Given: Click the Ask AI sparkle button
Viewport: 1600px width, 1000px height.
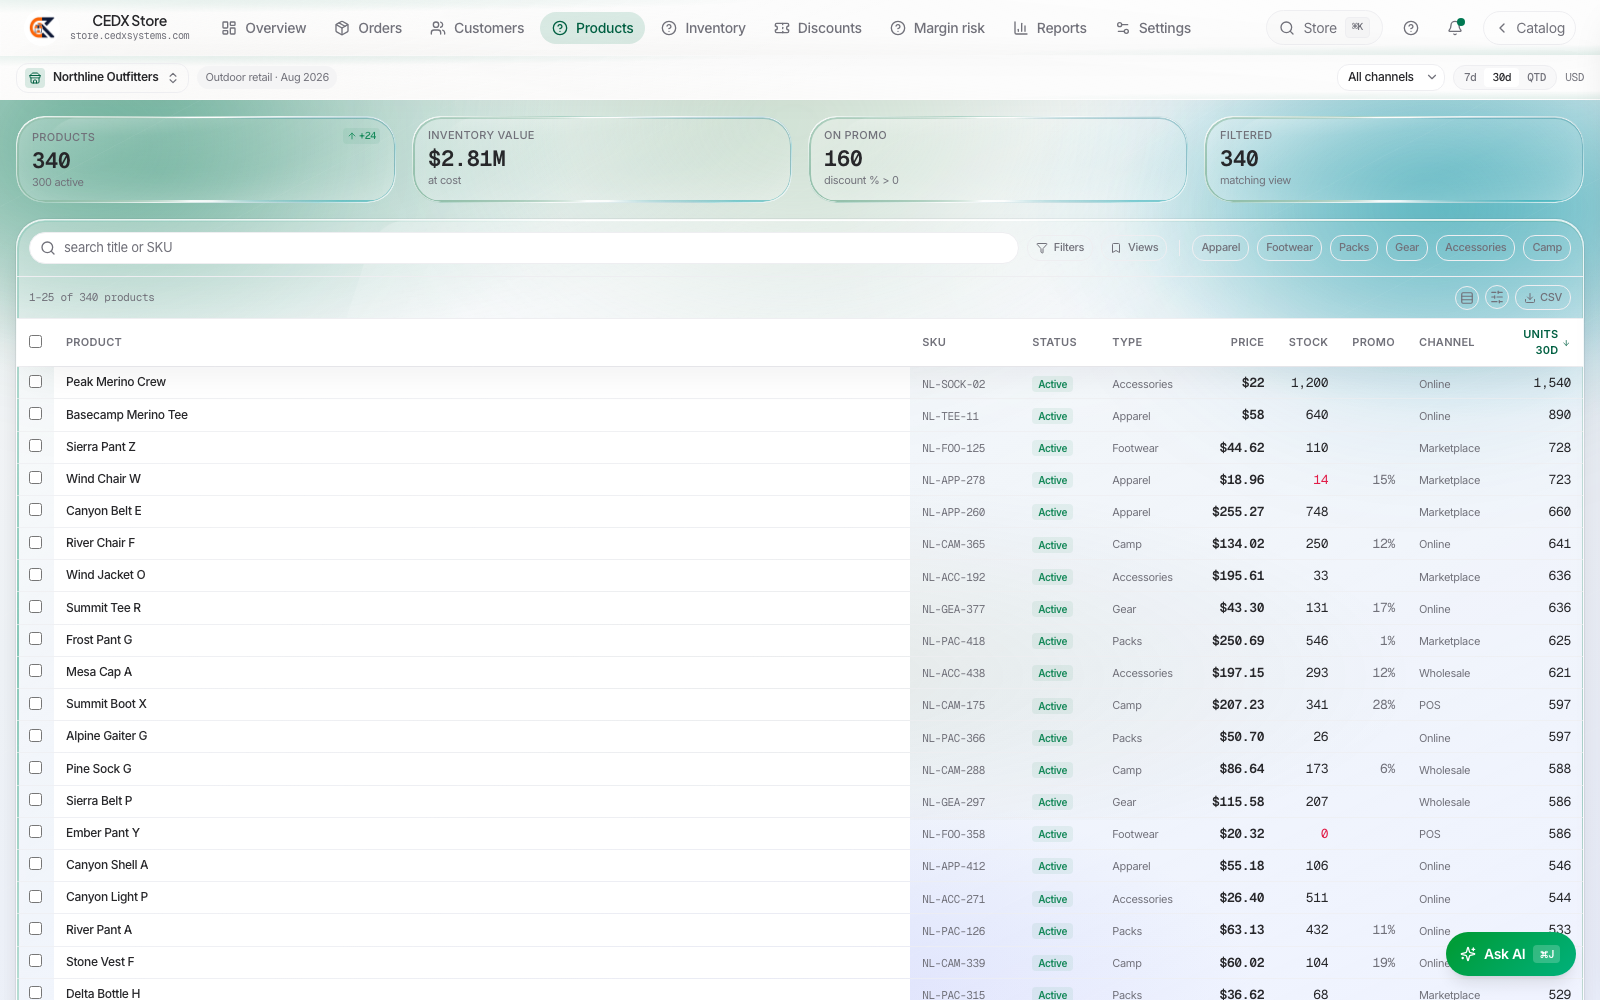Looking at the screenshot, I should (x=1511, y=954).
